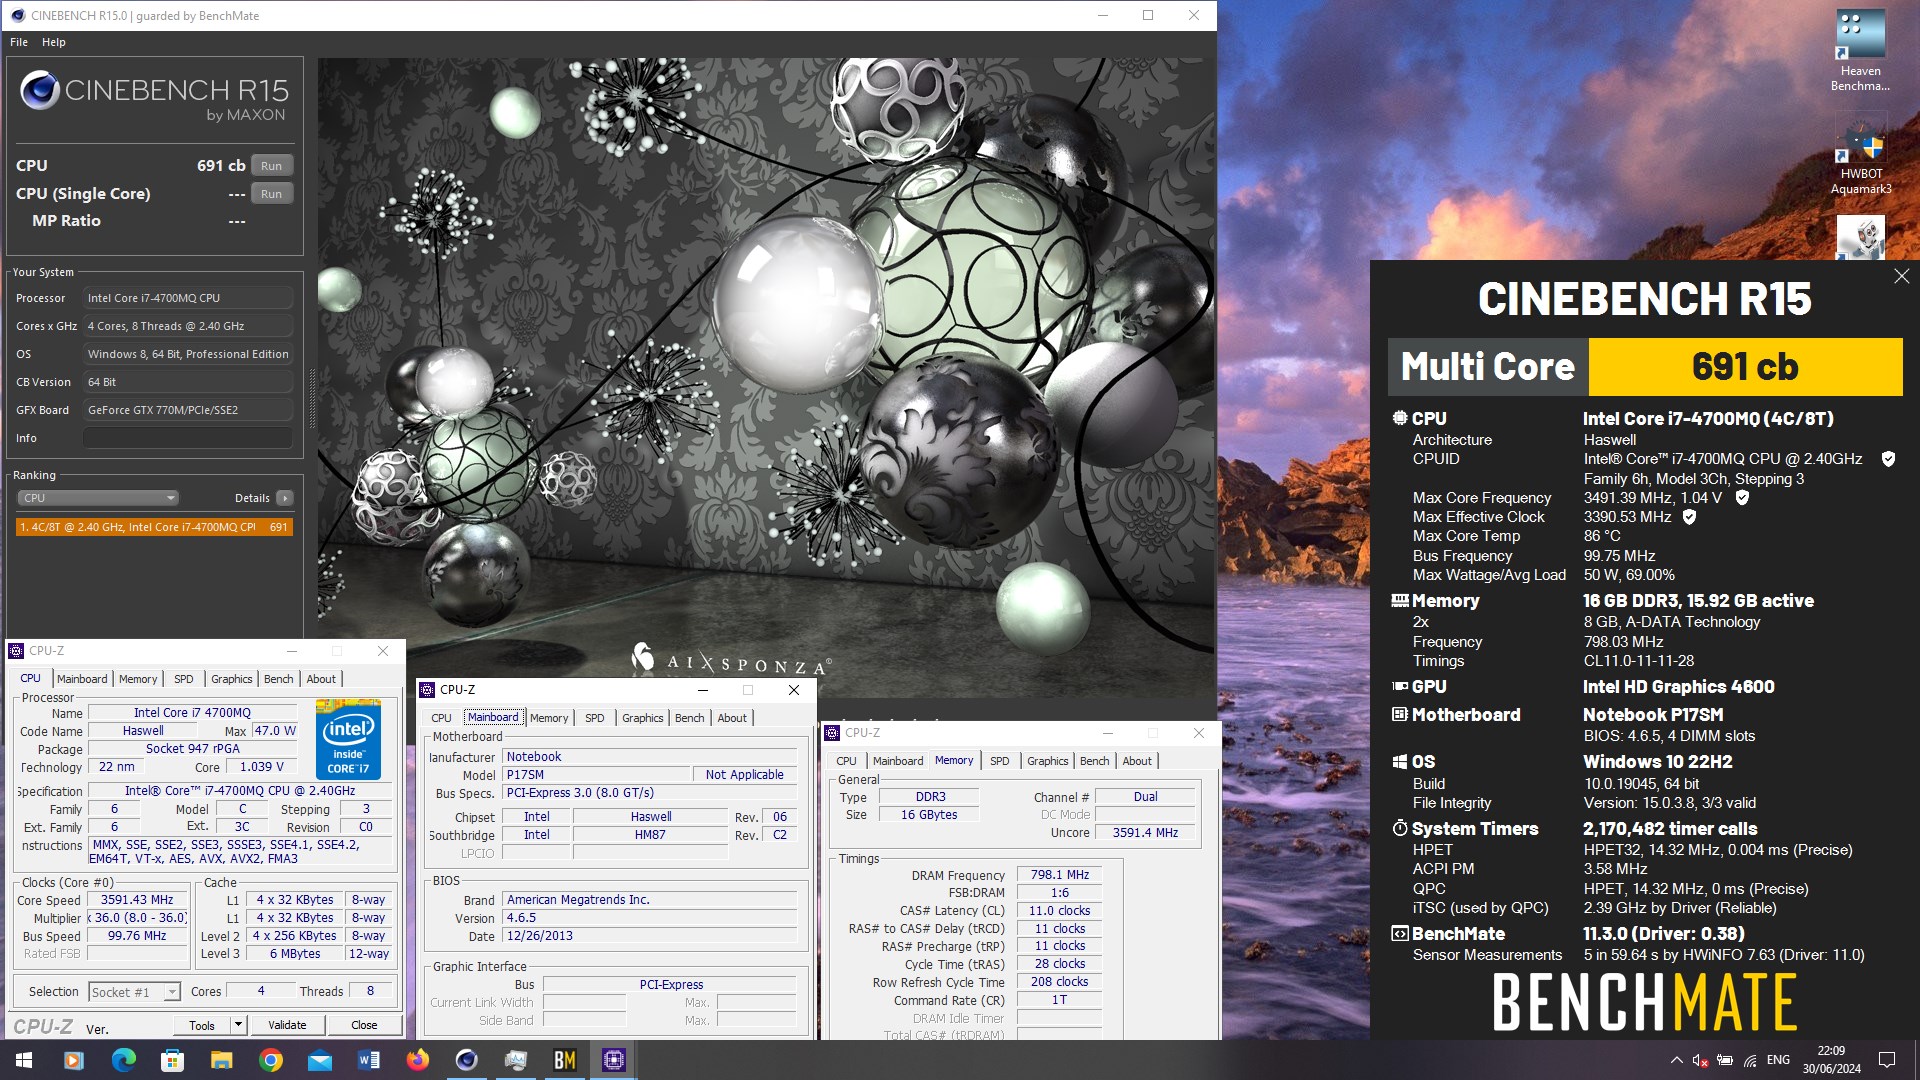Screen dimensions: 1920x1080
Task: Click the ENG input language indicator
Action: point(1778,1060)
